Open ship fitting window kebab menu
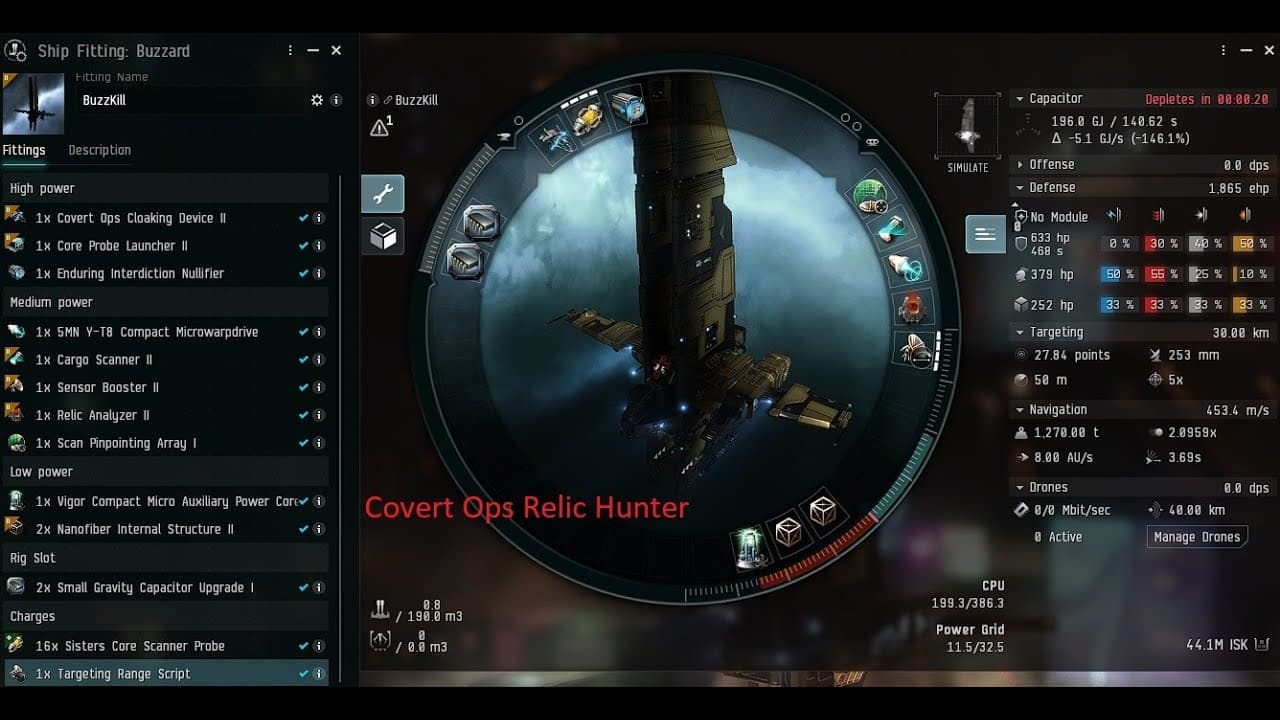 click(x=290, y=50)
